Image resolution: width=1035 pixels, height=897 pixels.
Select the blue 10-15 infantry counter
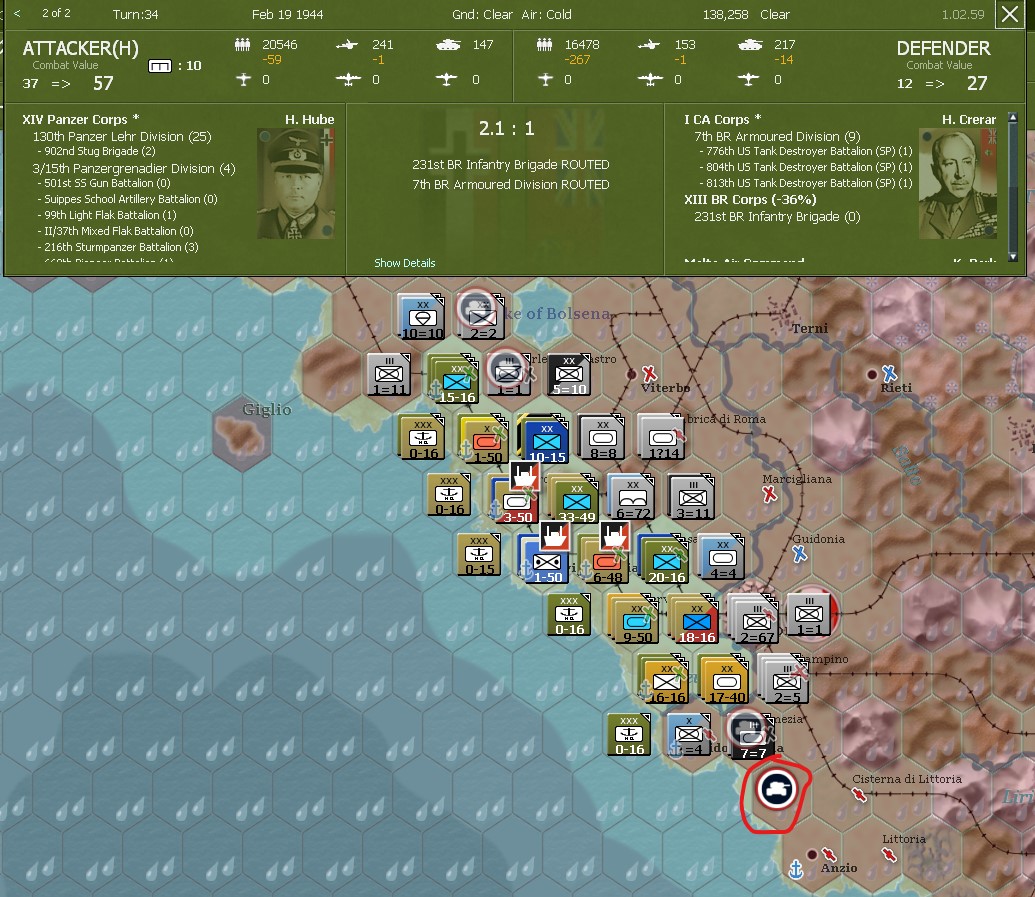[545, 440]
